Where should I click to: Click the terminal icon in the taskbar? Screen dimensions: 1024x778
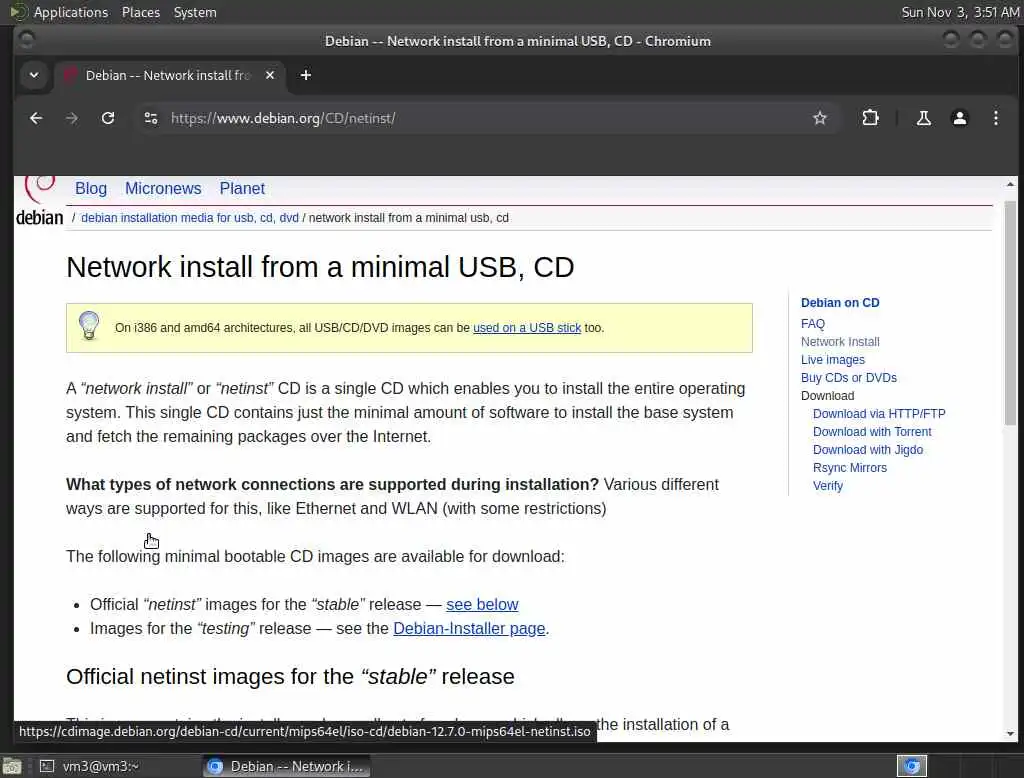tap(47, 766)
